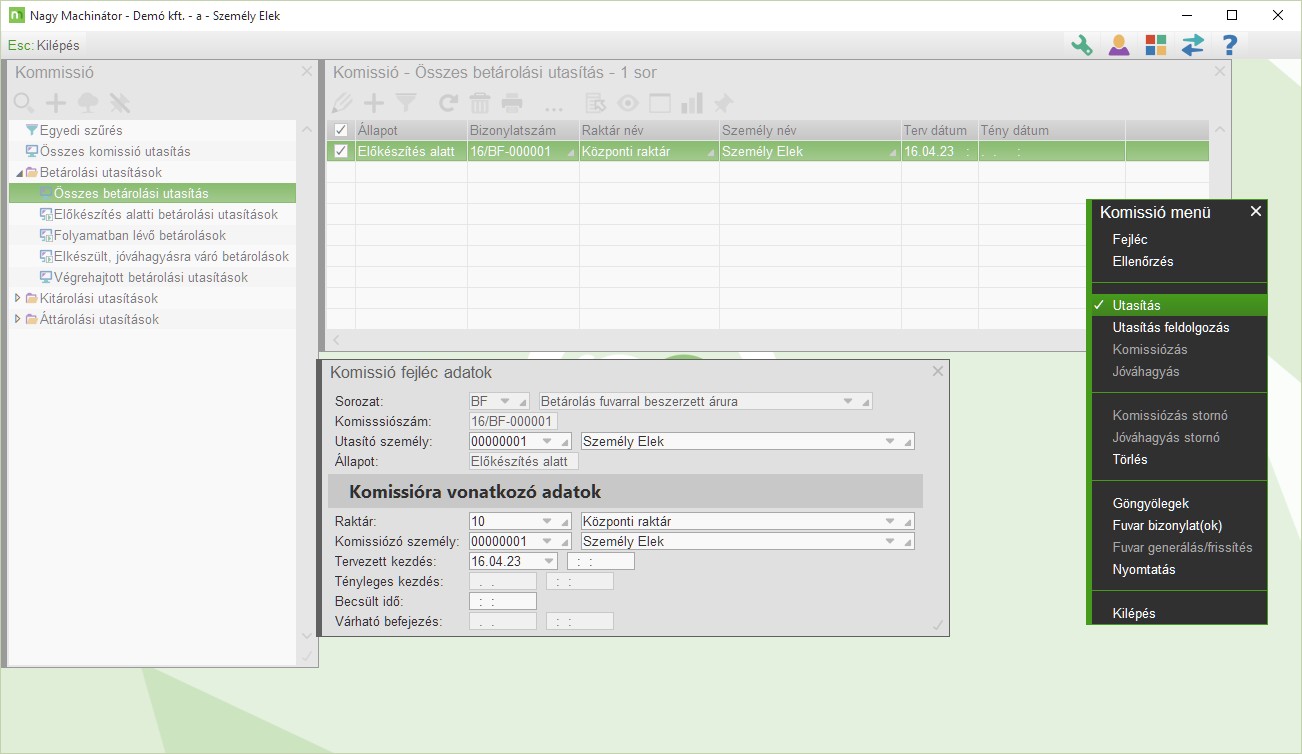Click the bar chart icon in list toolbar
The width and height of the screenshot is (1302, 754).
[691, 103]
